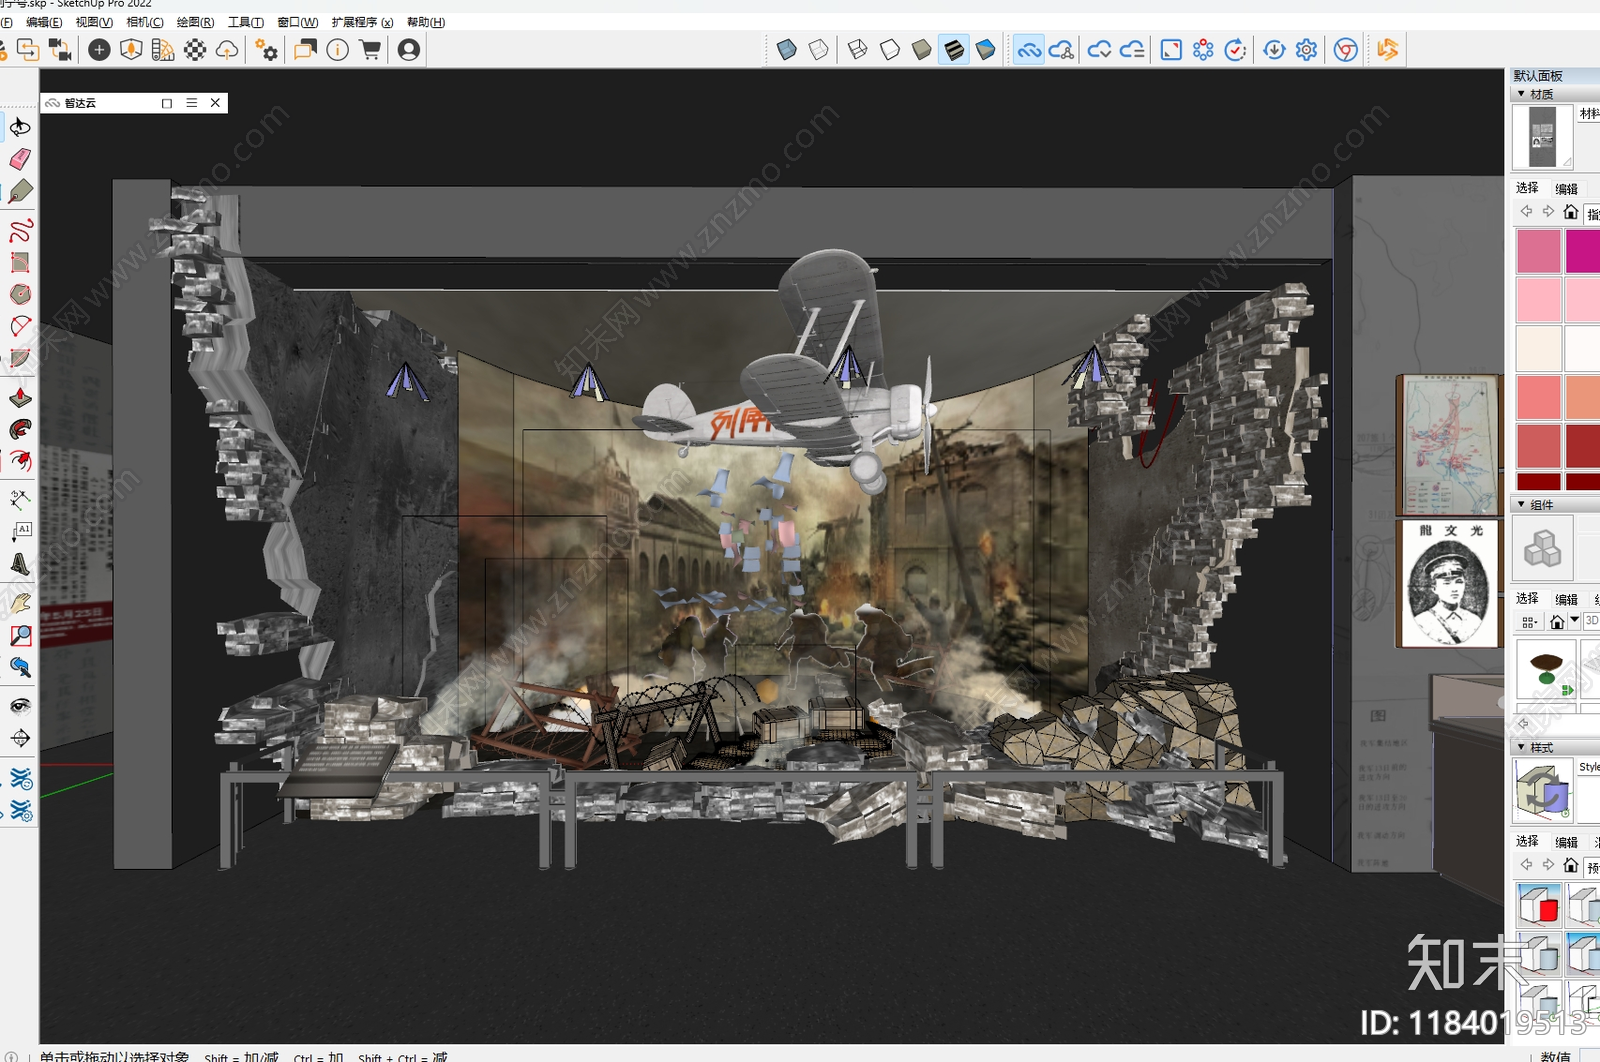The image size is (1600, 1062).
Task: Activate the Zoom magnifier tool
Action: pyautogui.click(x=20, y=636)
